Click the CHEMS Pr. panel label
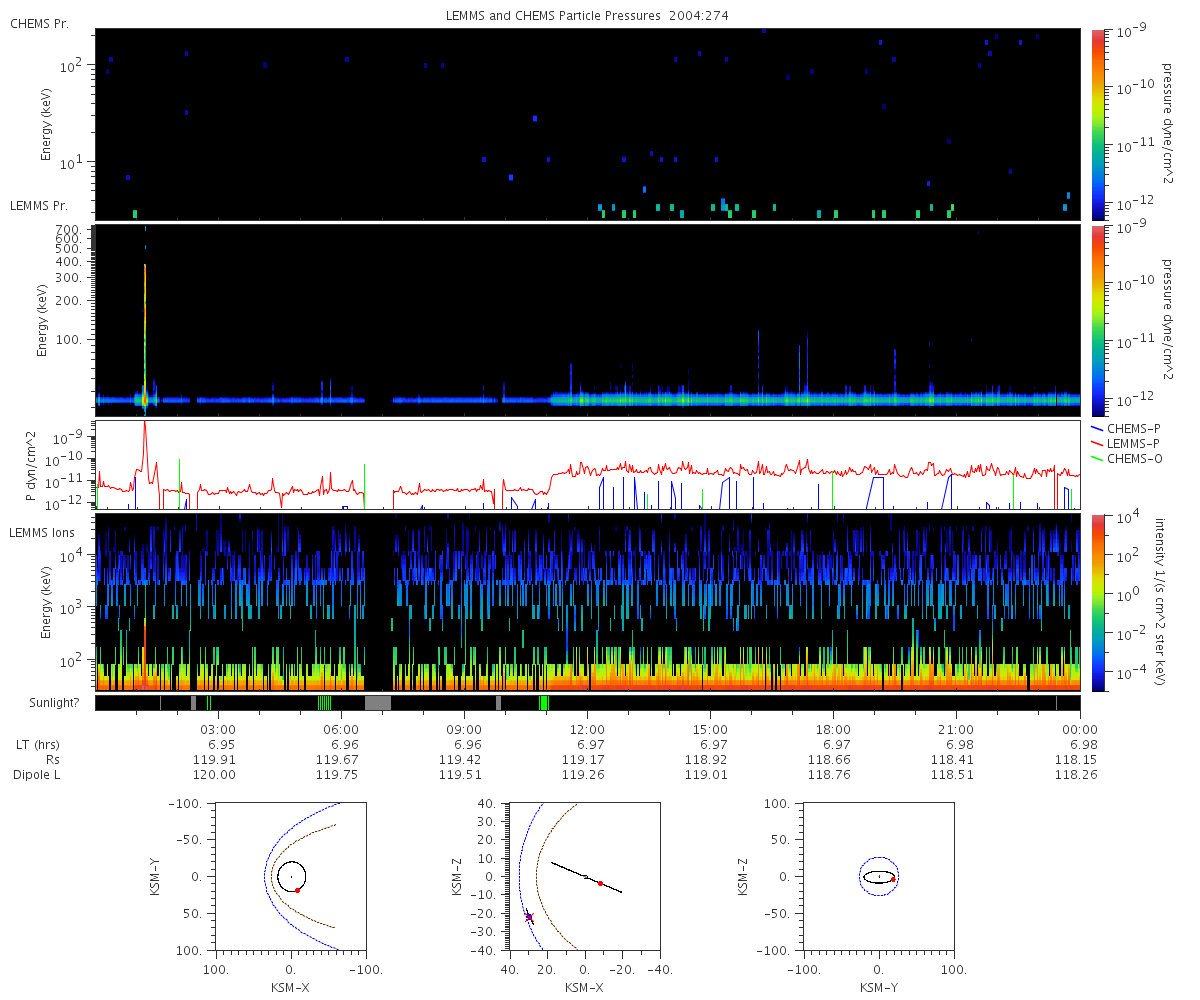 click(39, 23)
